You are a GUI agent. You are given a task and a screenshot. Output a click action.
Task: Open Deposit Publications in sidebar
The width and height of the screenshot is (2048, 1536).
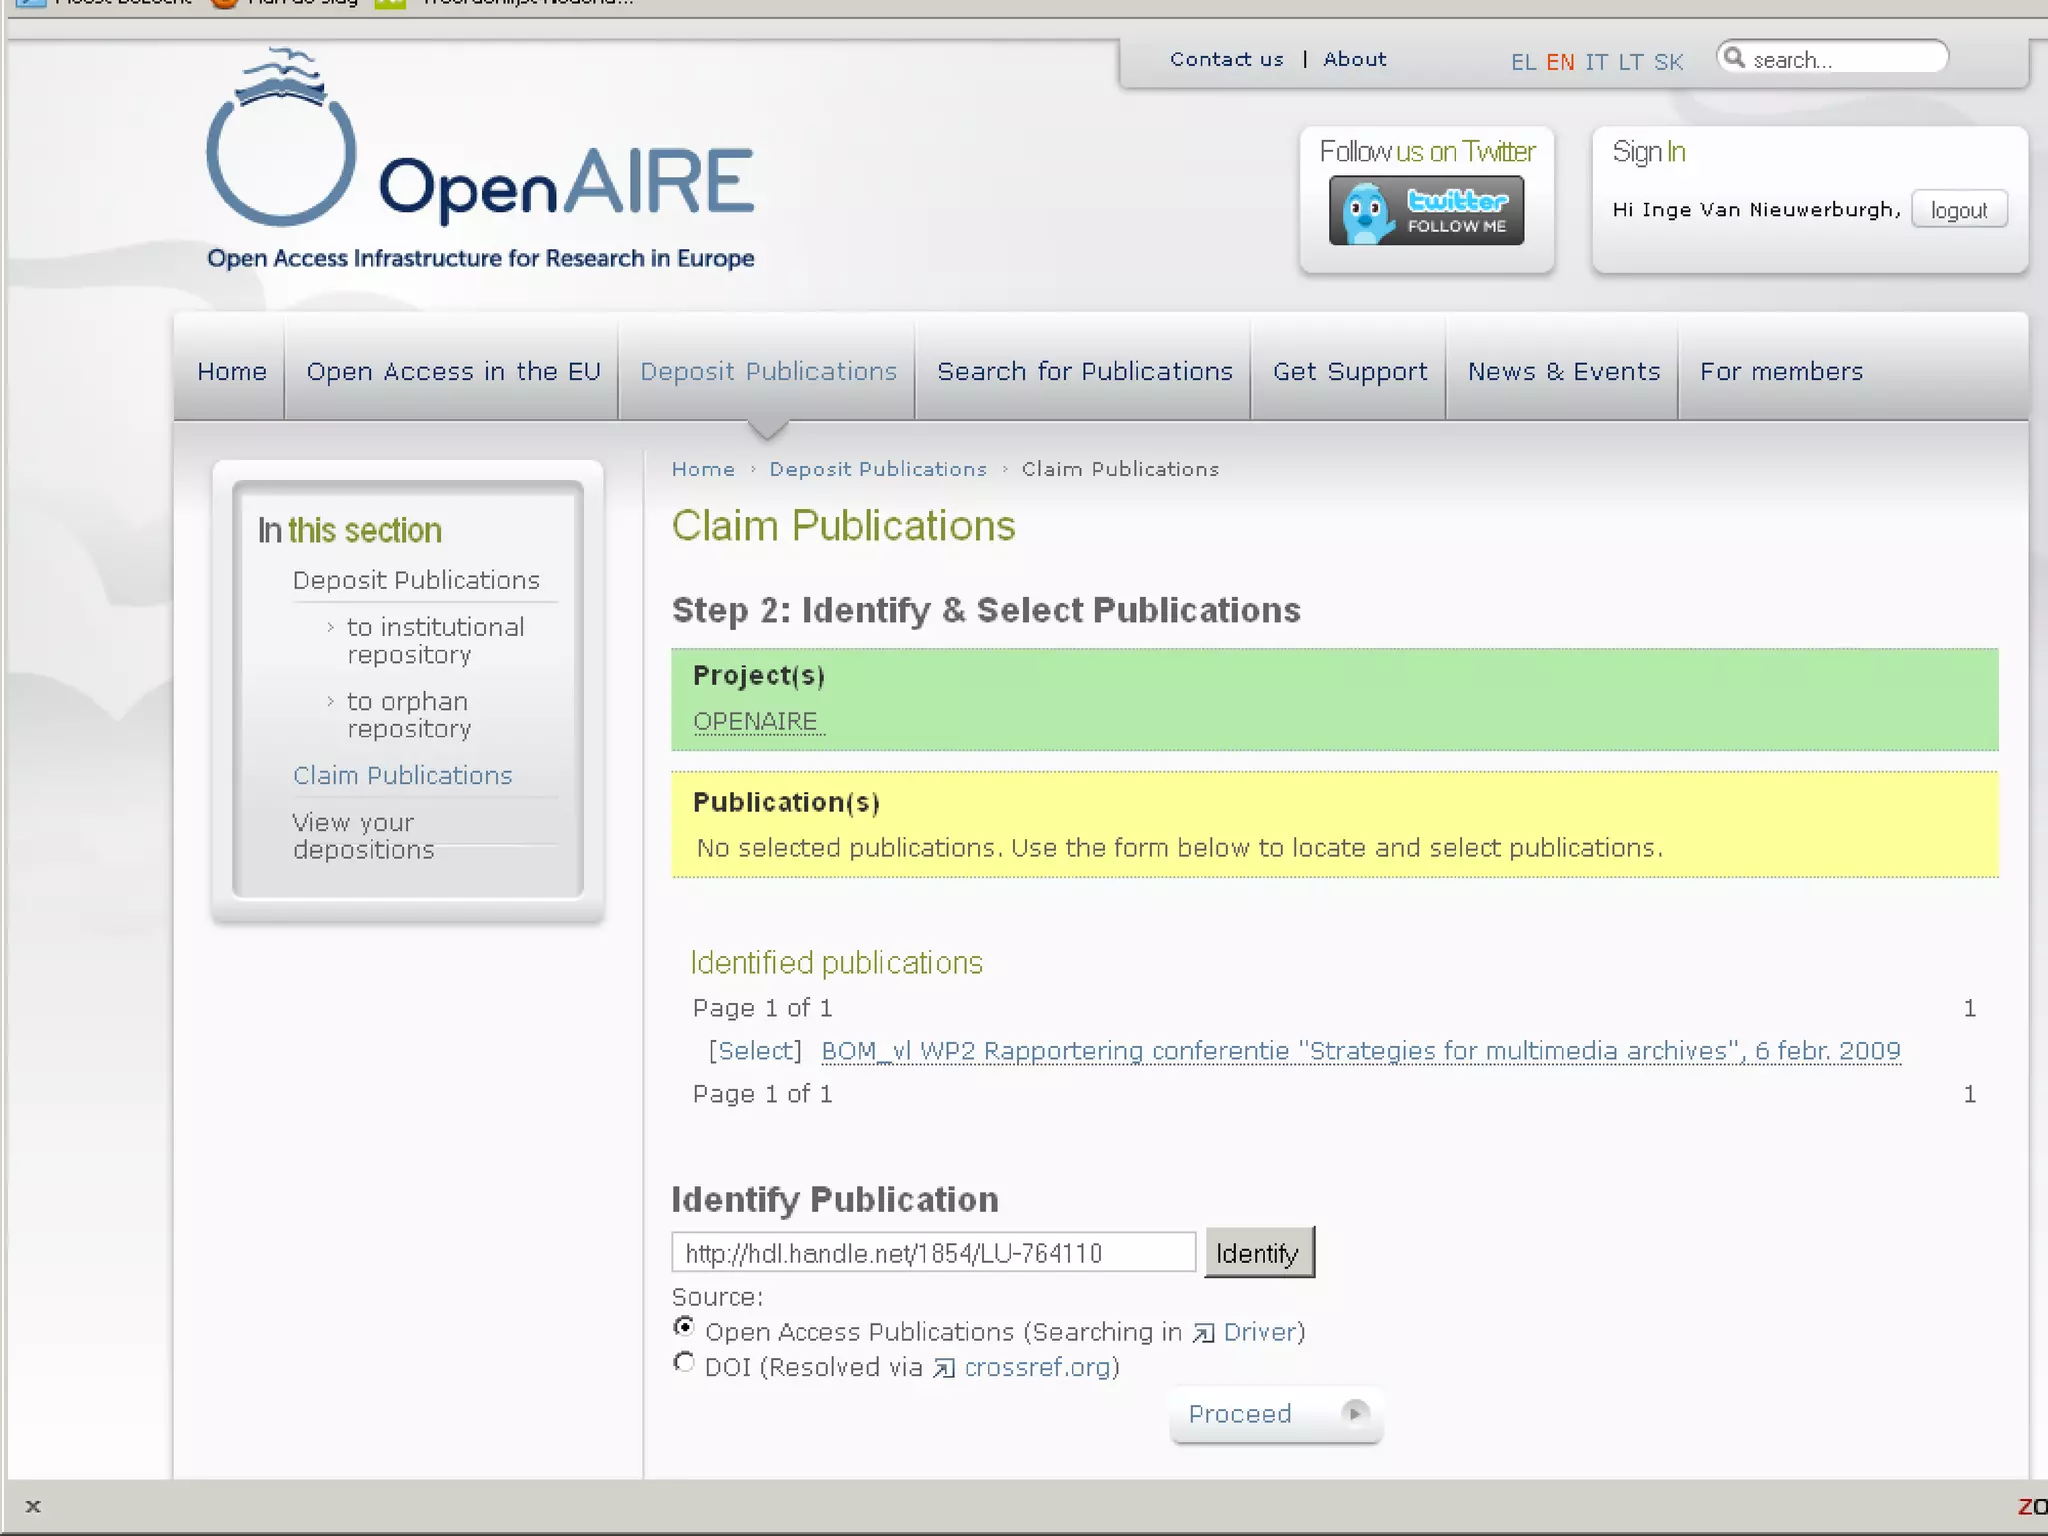pyautogui.click(x=416, y=580)
